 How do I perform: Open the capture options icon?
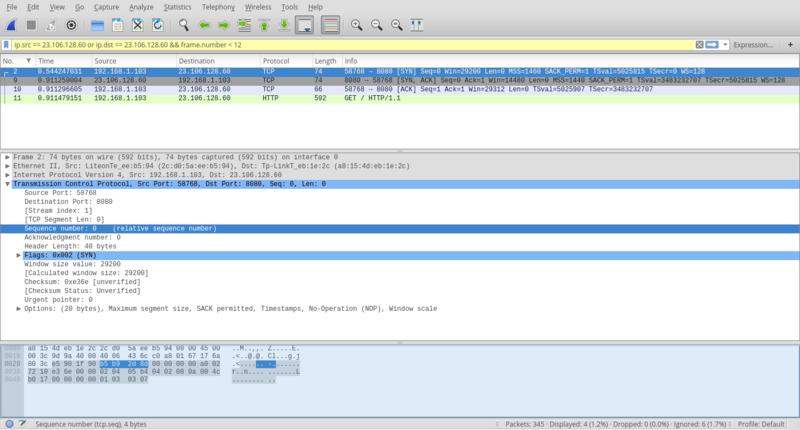(71, 24)
